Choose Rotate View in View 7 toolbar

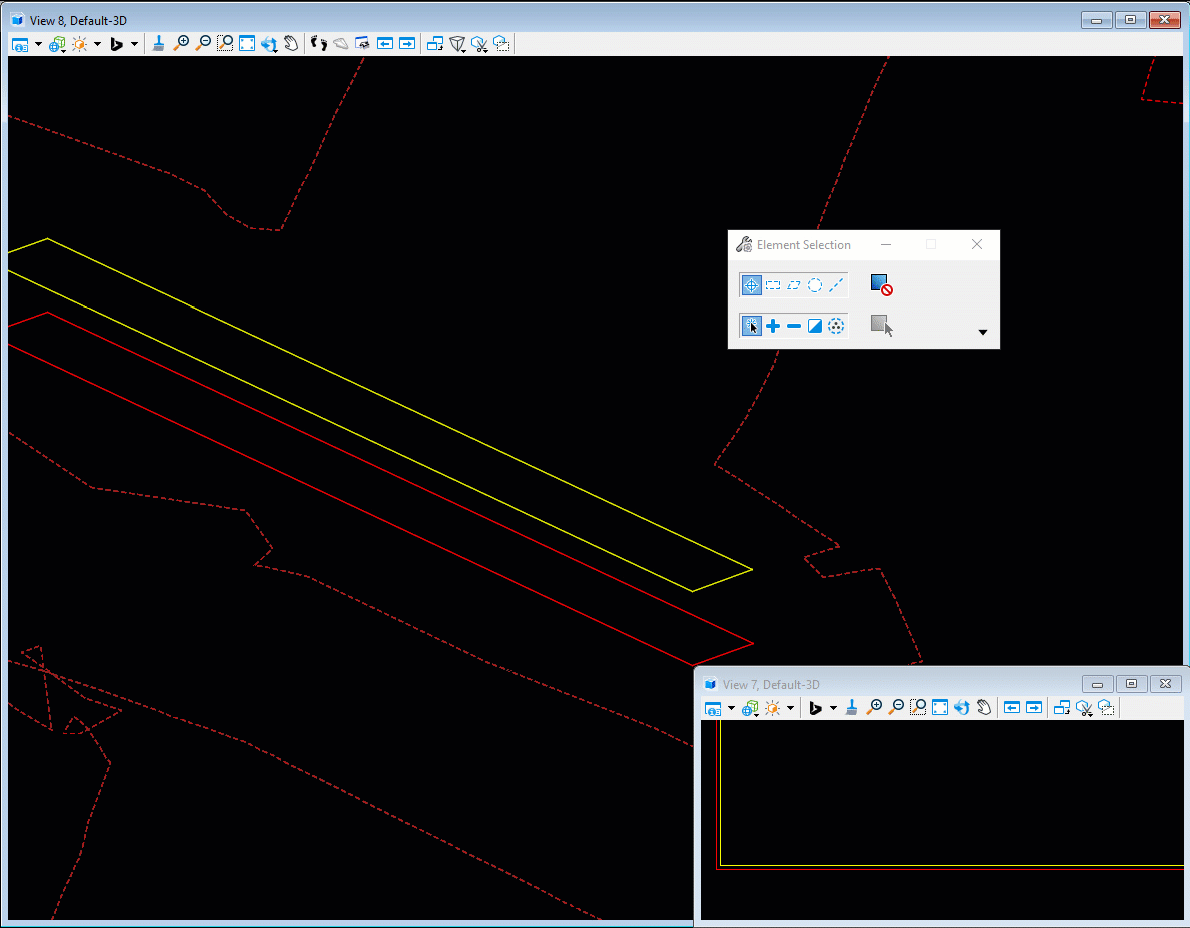(962, 708)
